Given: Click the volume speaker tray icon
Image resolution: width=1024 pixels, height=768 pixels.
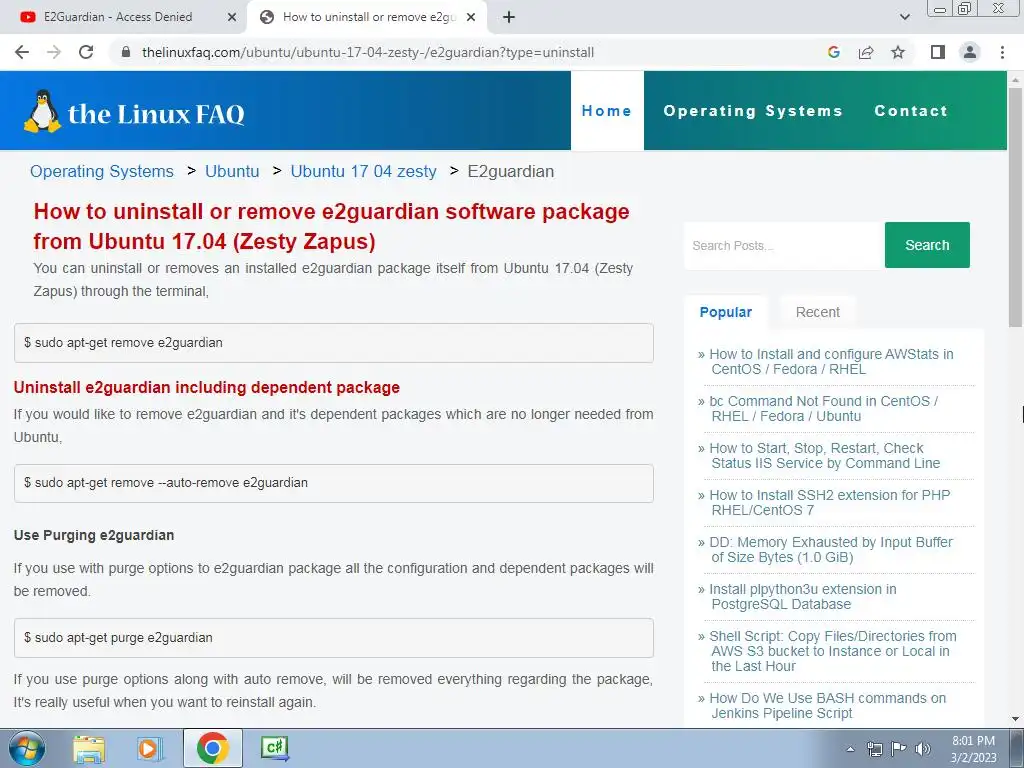Looking at the screenshot, I should click(x=923, y=750).
